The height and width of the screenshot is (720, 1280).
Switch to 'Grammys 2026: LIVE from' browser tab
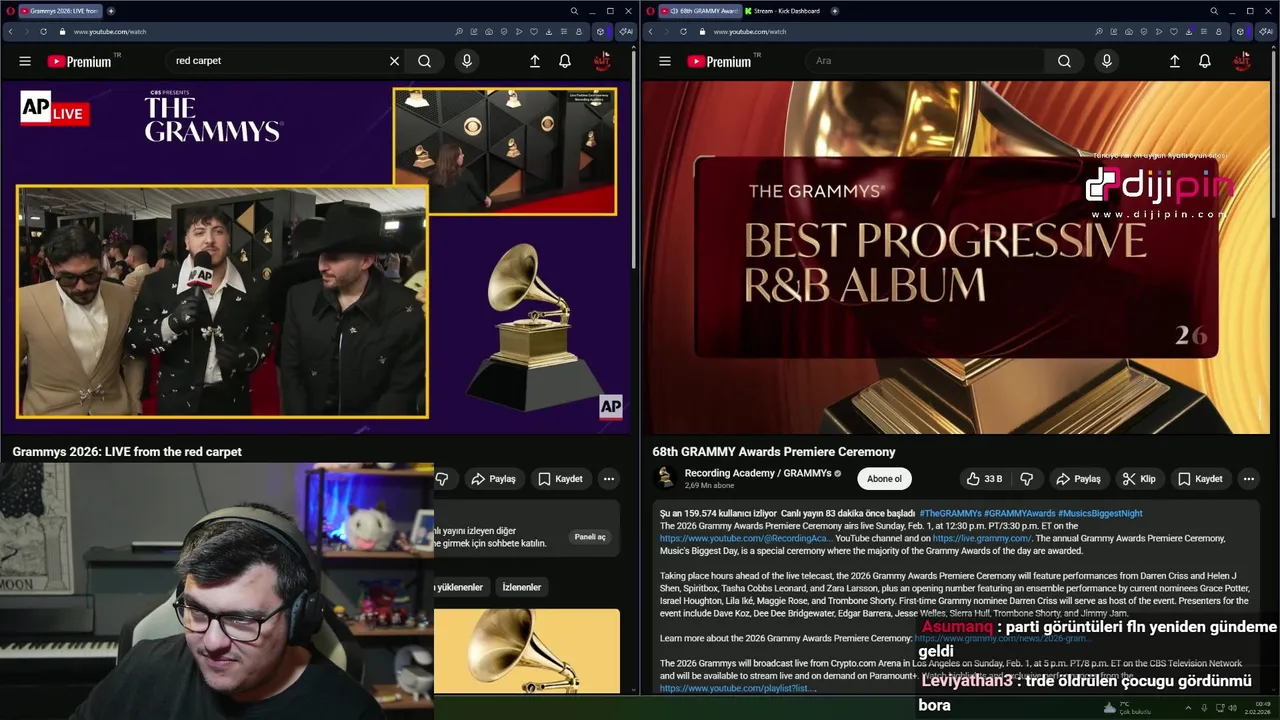pos(60,11)
